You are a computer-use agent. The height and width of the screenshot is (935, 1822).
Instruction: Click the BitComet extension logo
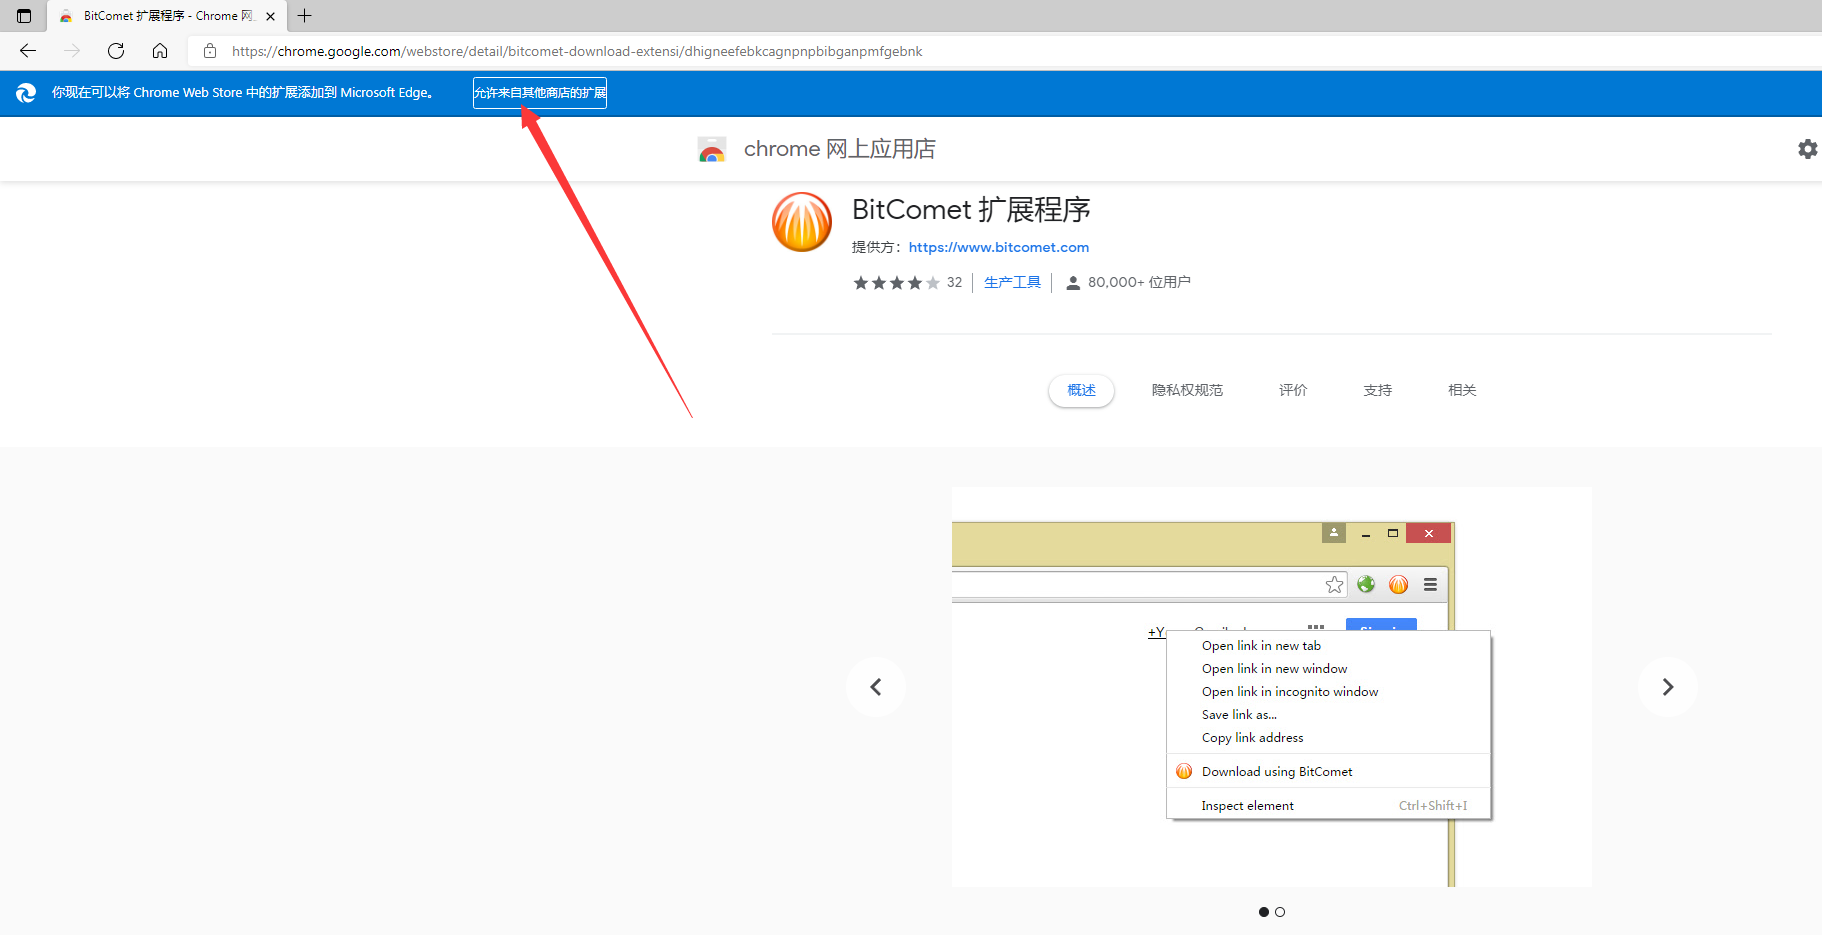pyautogui.click(x=802, y=222)
